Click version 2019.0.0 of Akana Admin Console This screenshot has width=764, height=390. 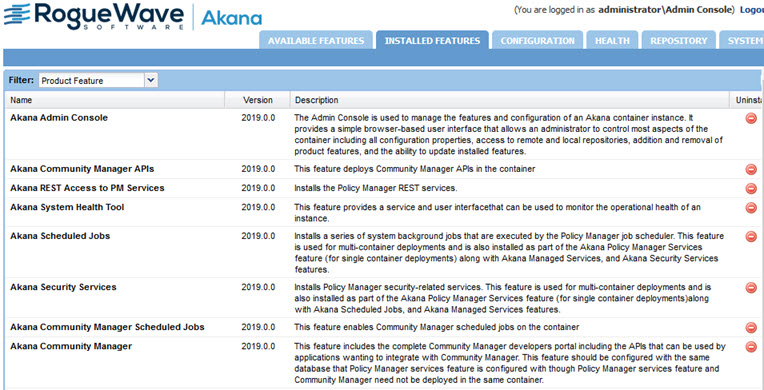click(x=258, y=118)
